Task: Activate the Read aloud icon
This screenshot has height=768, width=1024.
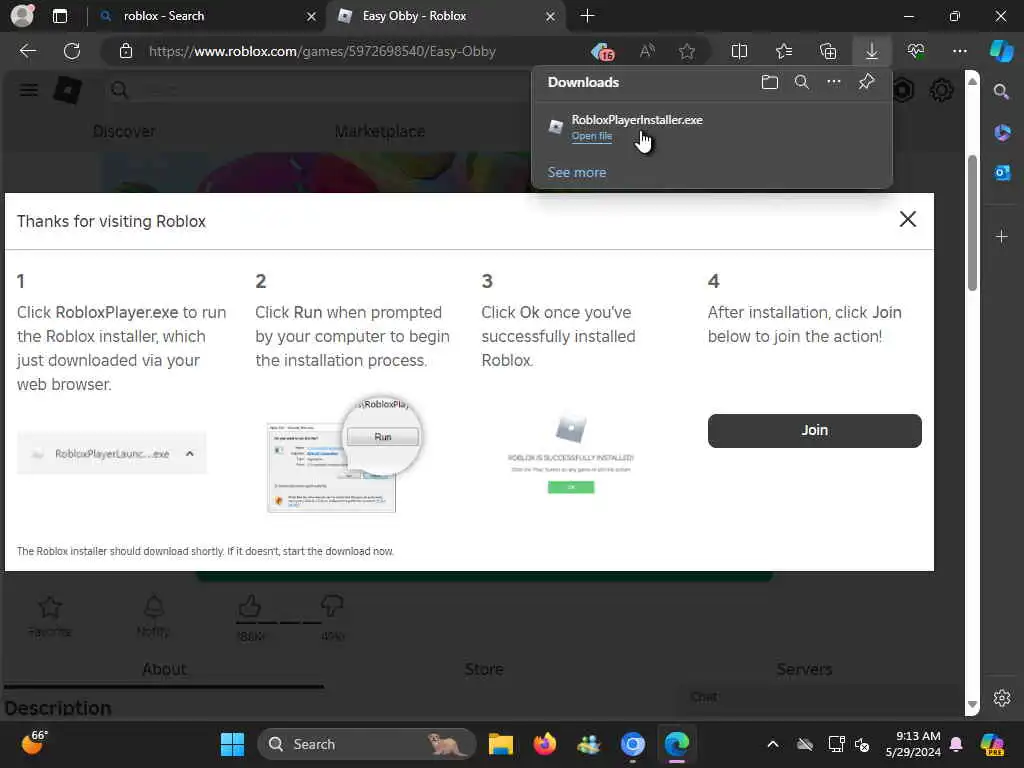Action: (647, 51)
